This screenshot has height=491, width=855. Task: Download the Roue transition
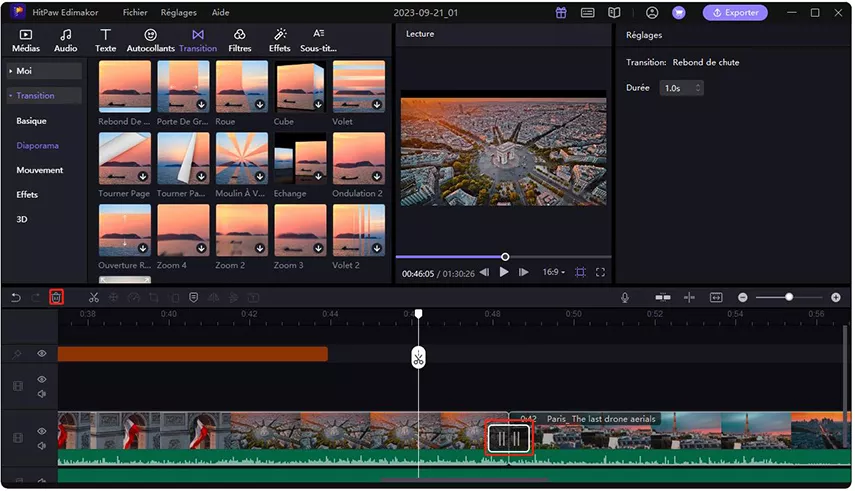(x=260, y=104)
